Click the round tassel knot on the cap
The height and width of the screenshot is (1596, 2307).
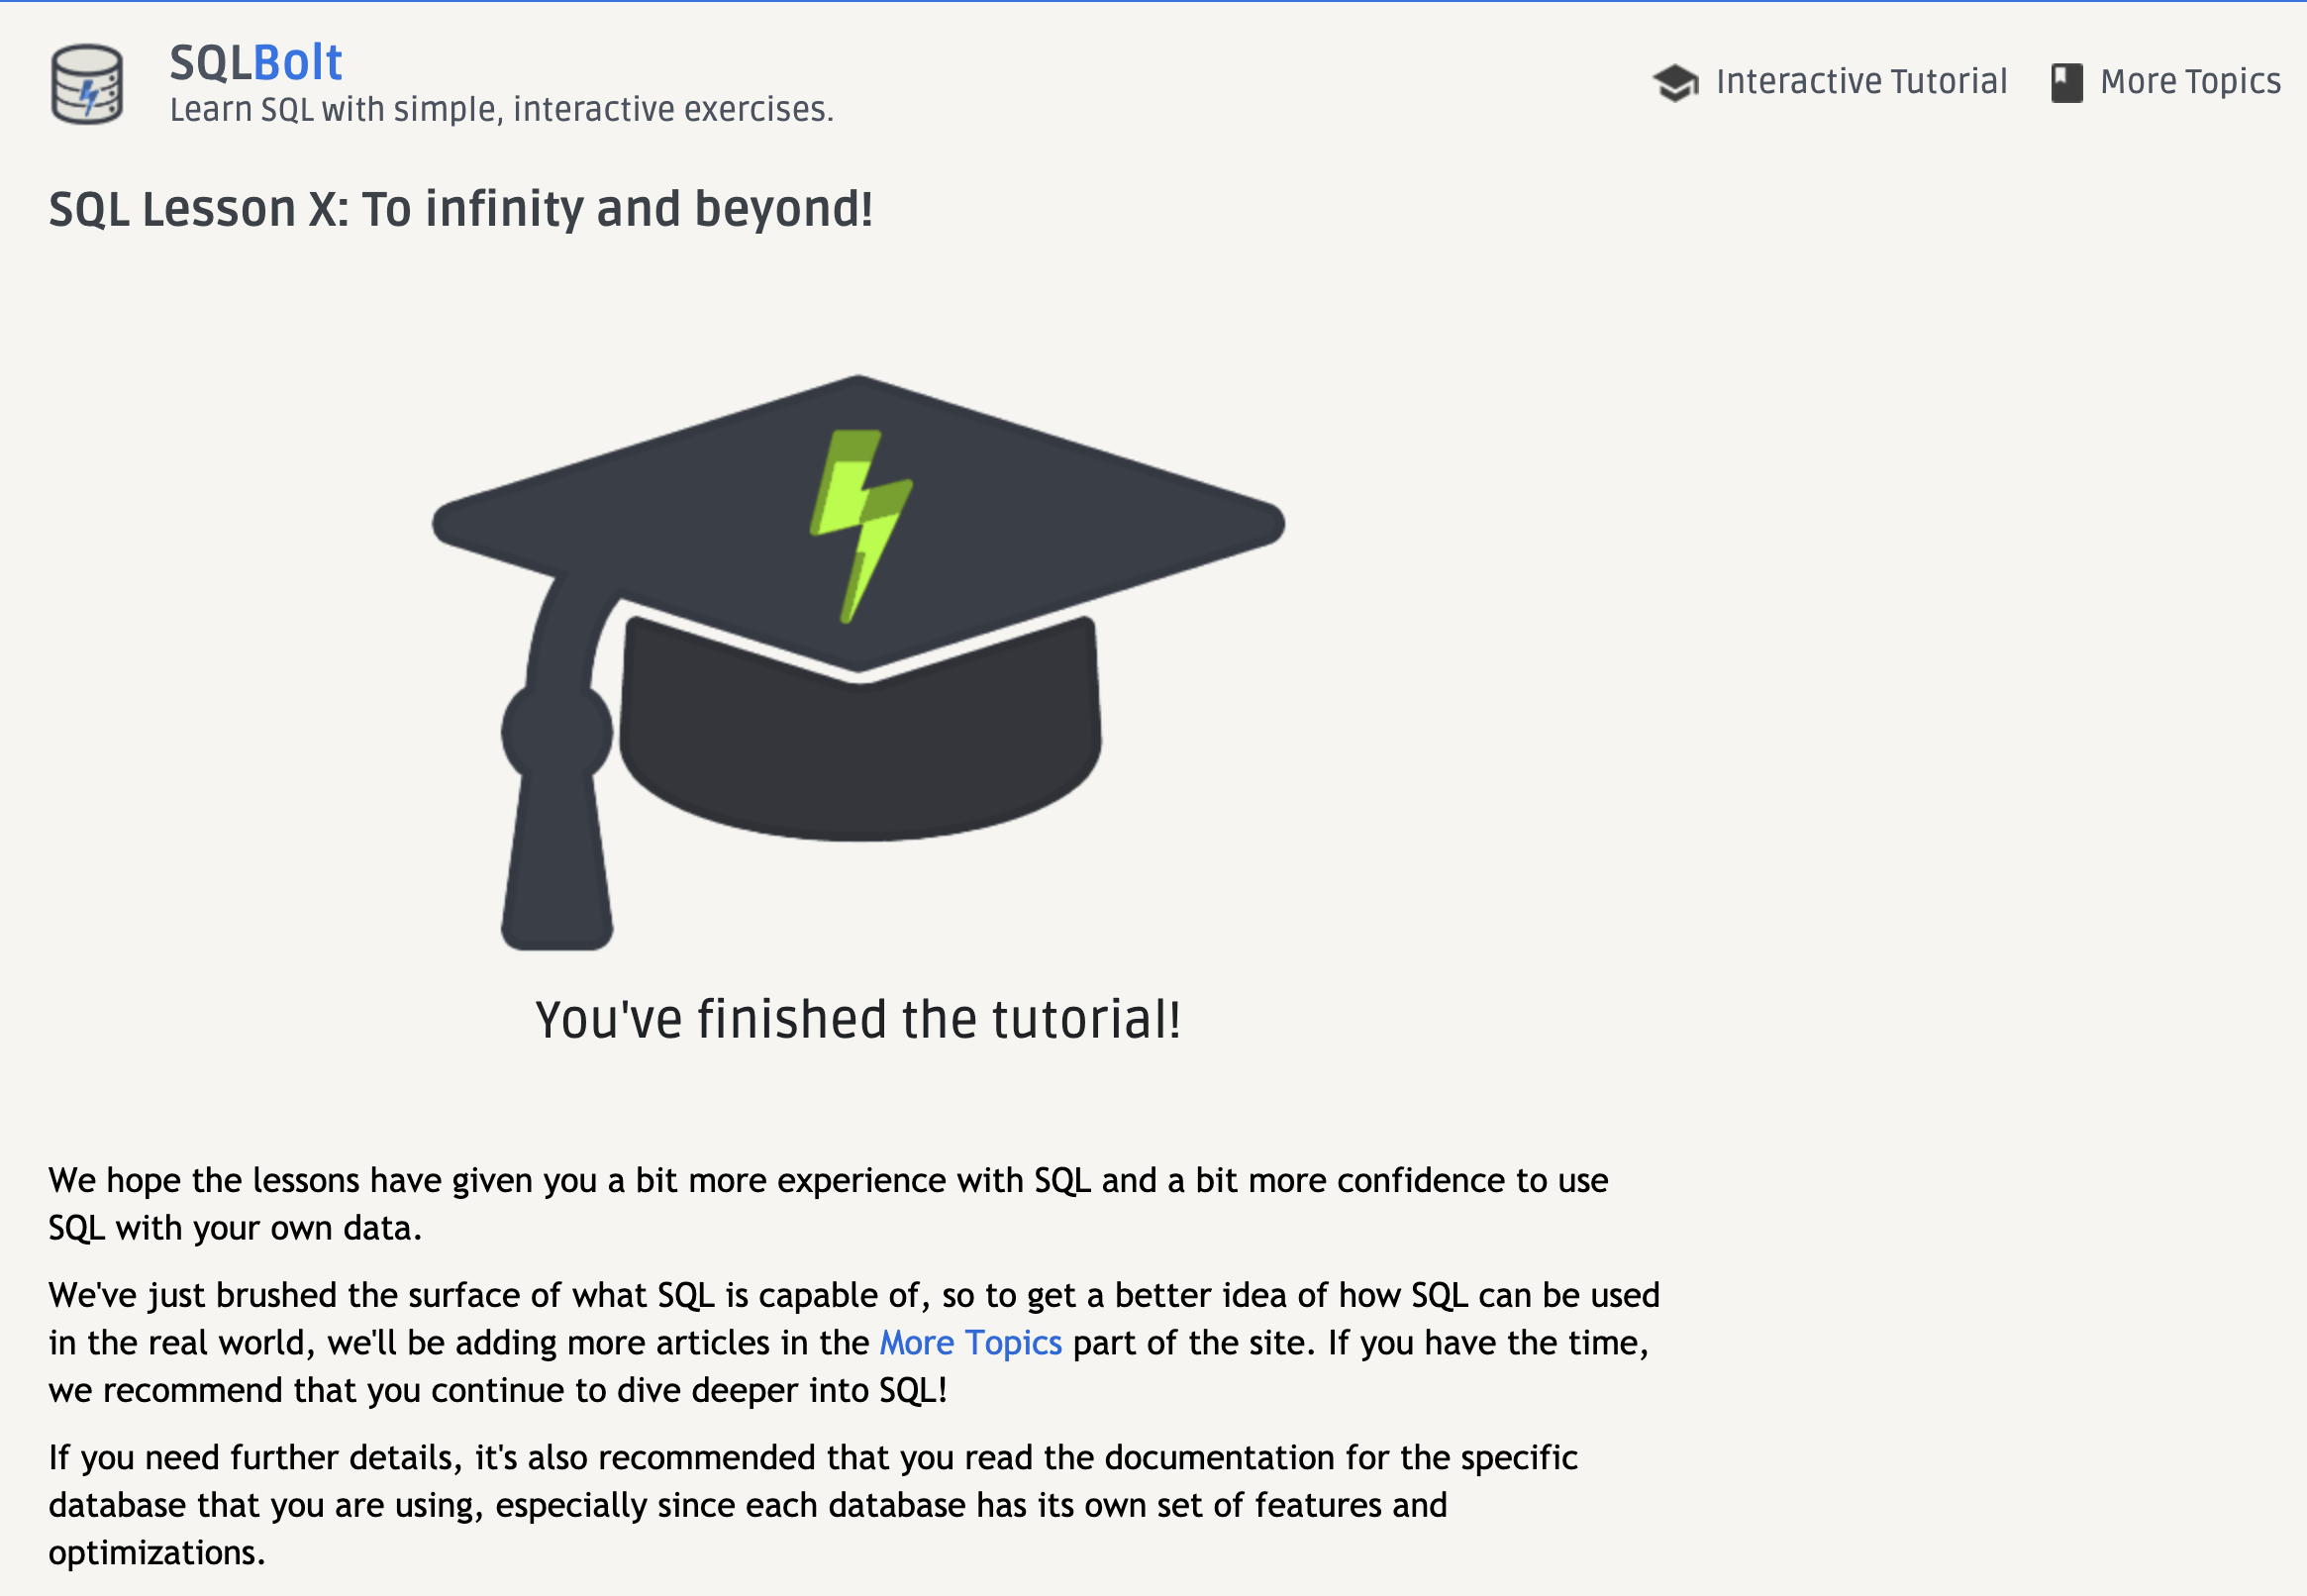point(557,733)
